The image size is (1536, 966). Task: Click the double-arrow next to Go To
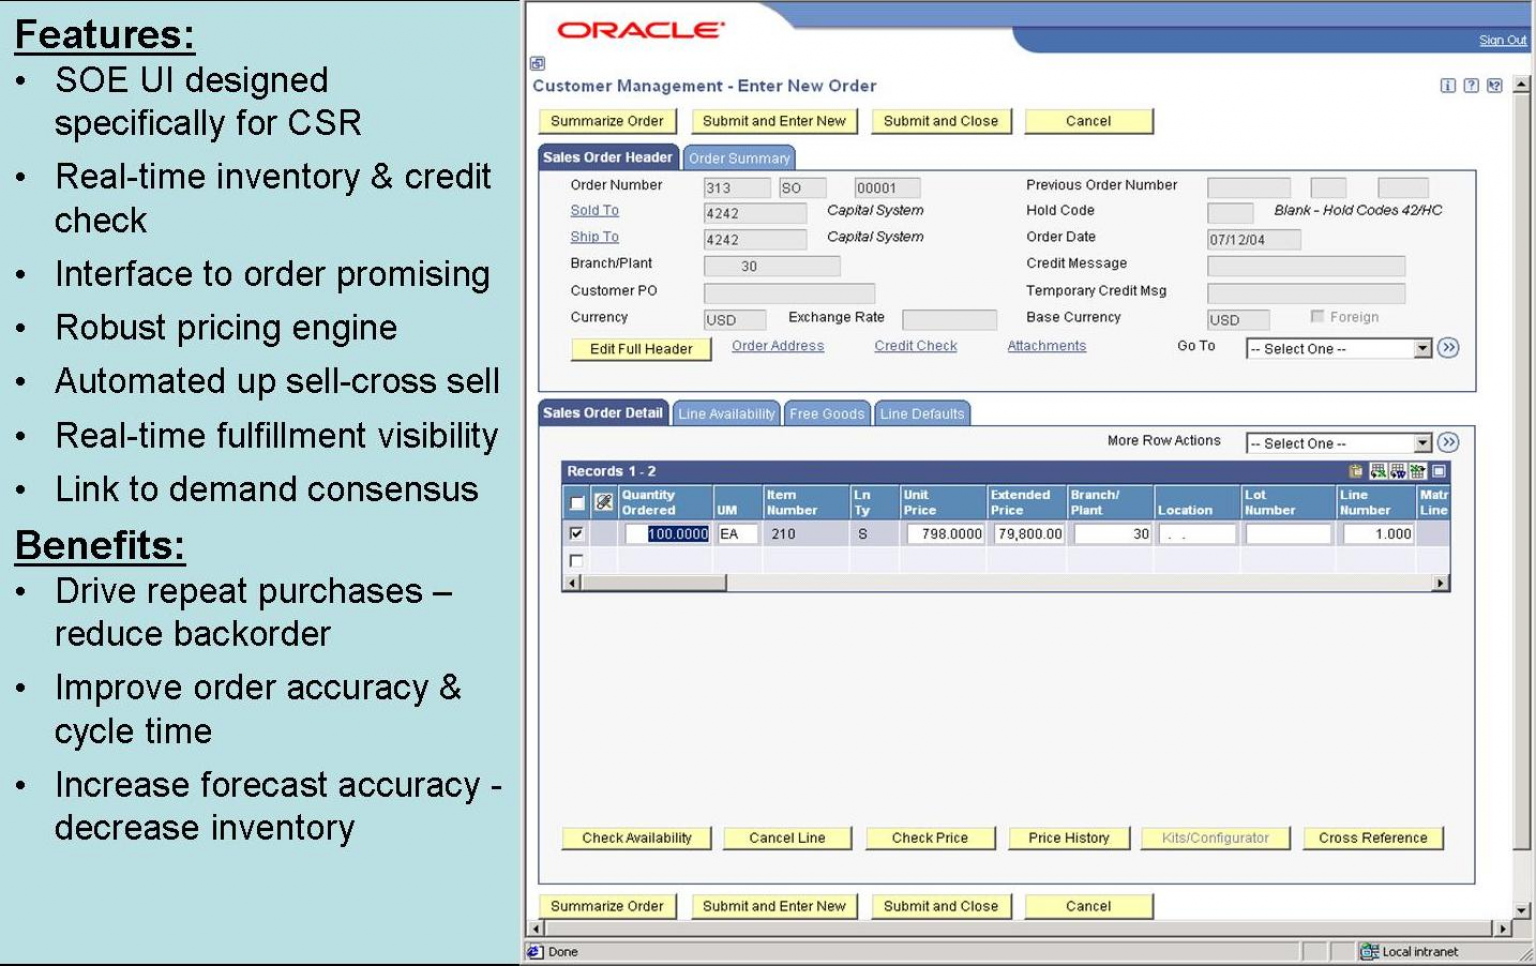[1449, 348]
